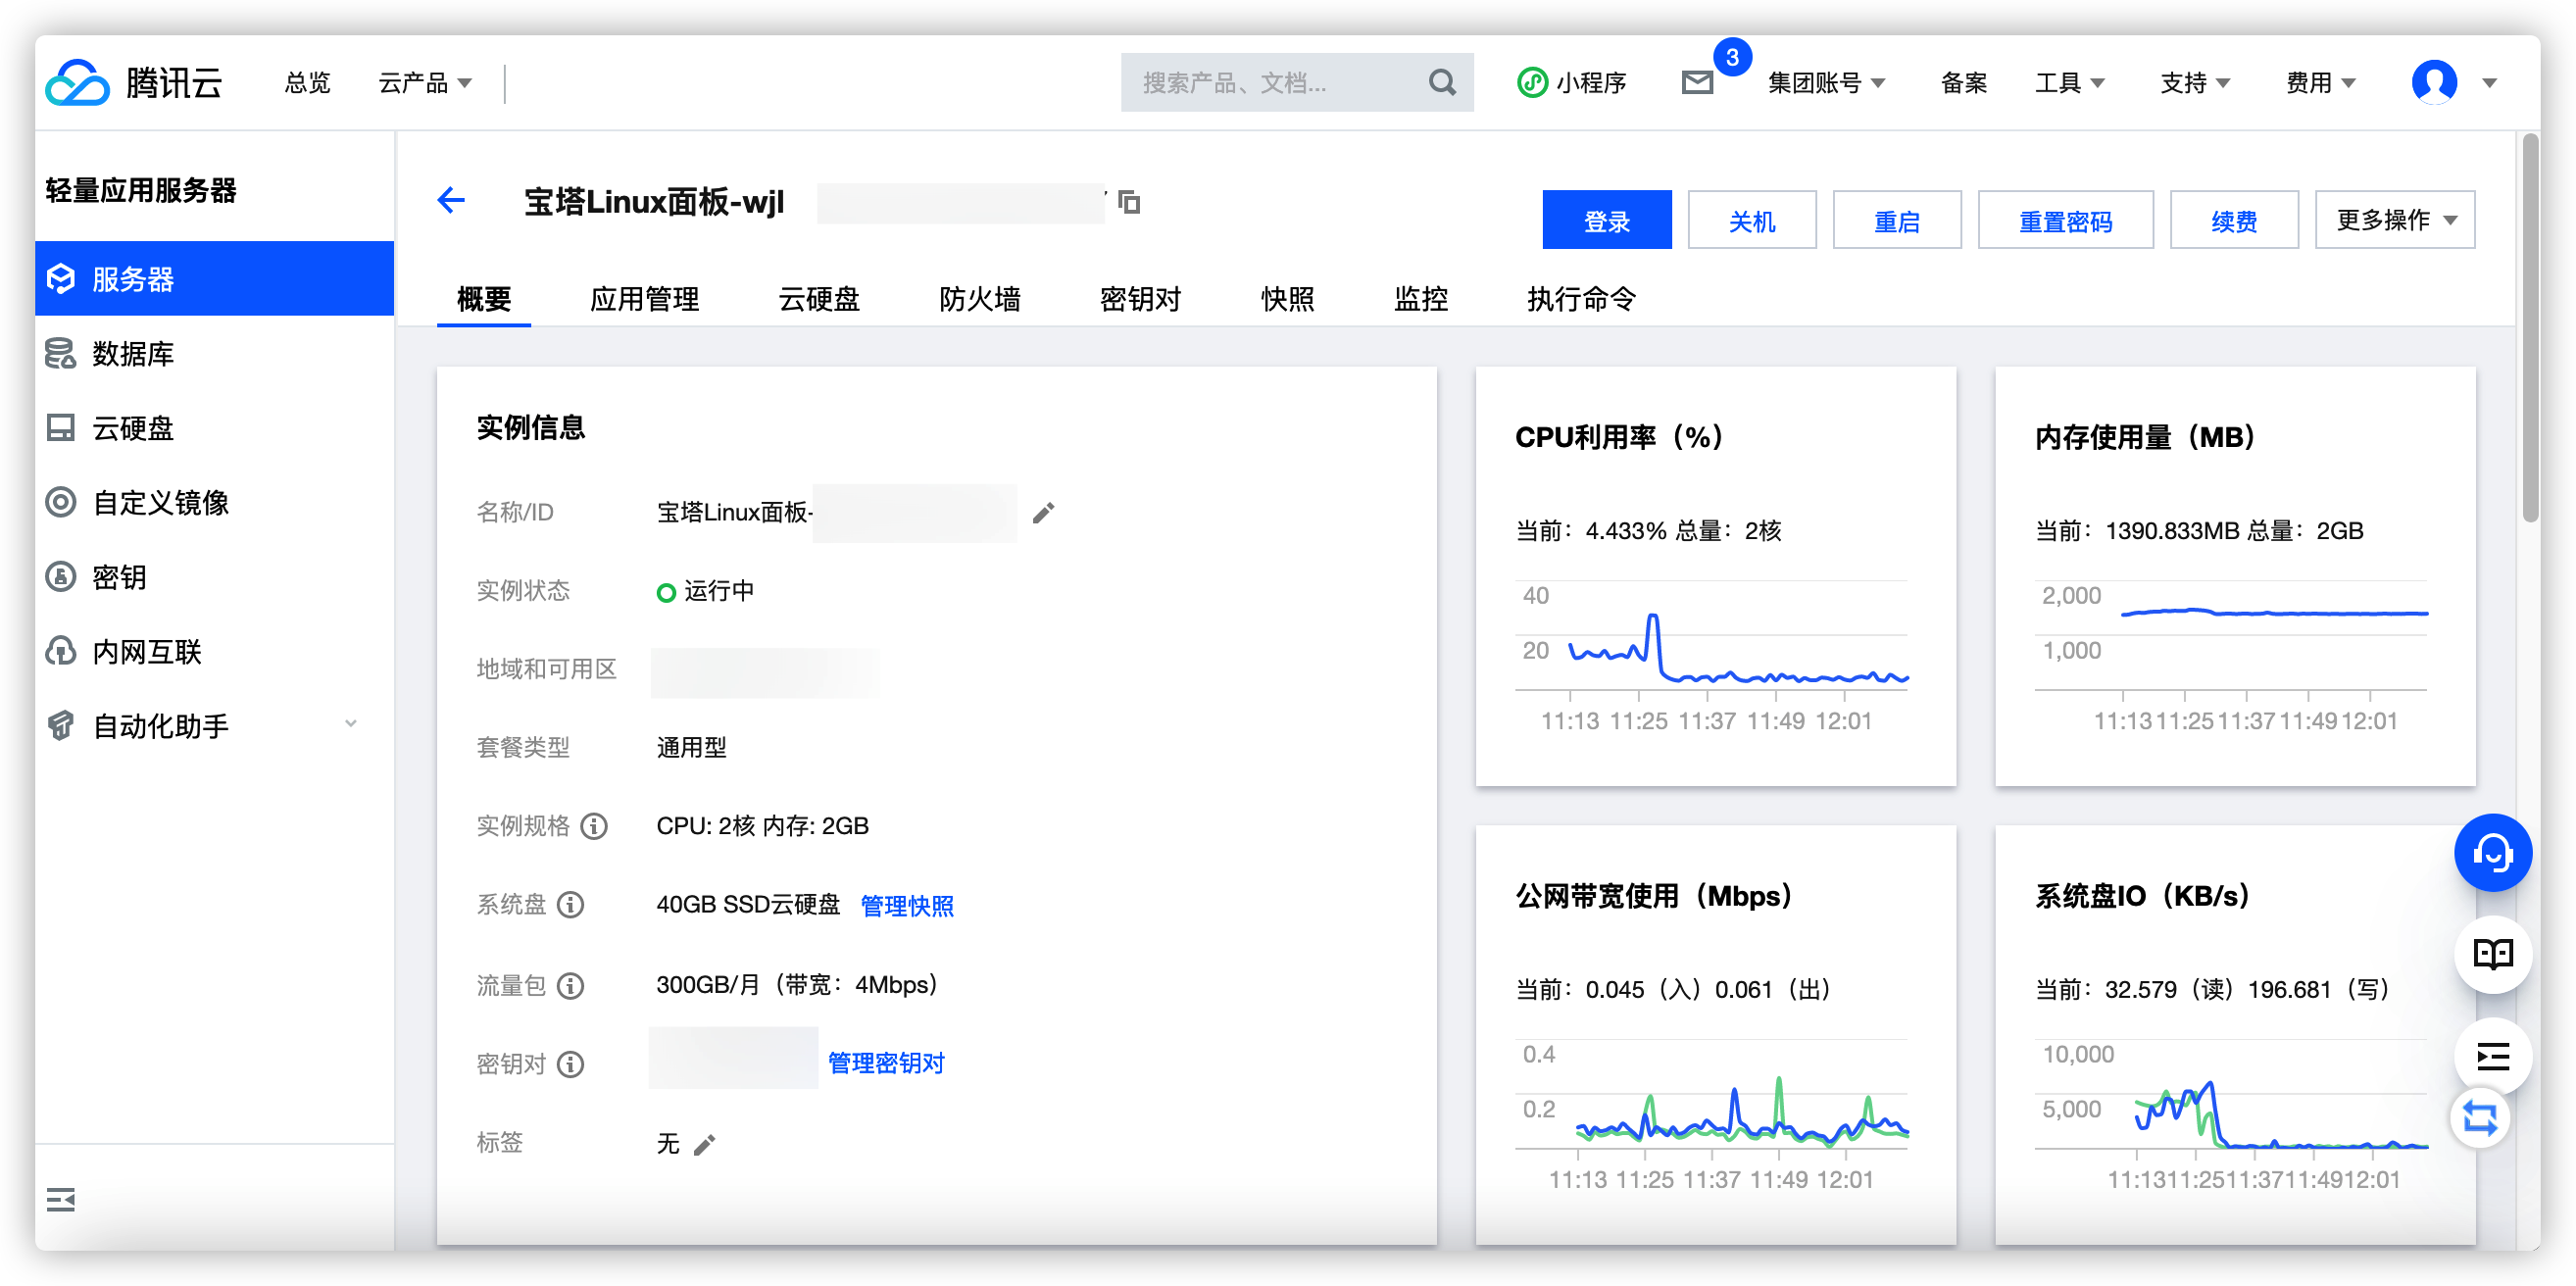Click the blue 登录 button
The image size is (2576, 1286).
click(x=1607, y=220)
